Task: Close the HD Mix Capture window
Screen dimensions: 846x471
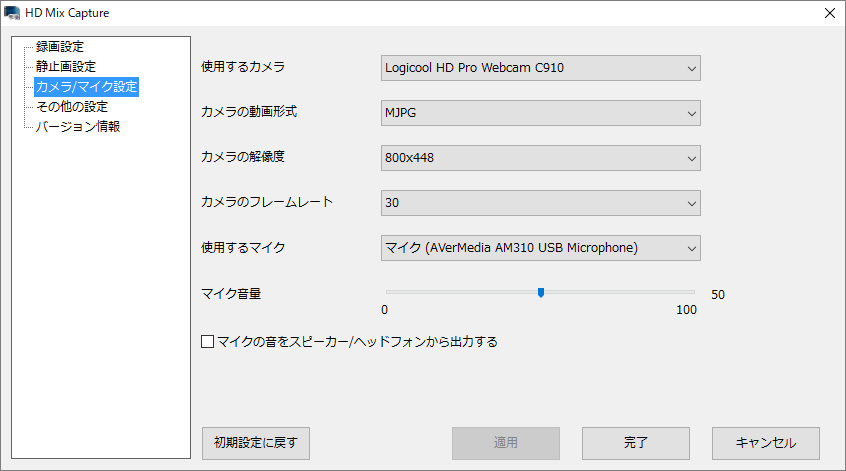Action: (x=829, y=13)
